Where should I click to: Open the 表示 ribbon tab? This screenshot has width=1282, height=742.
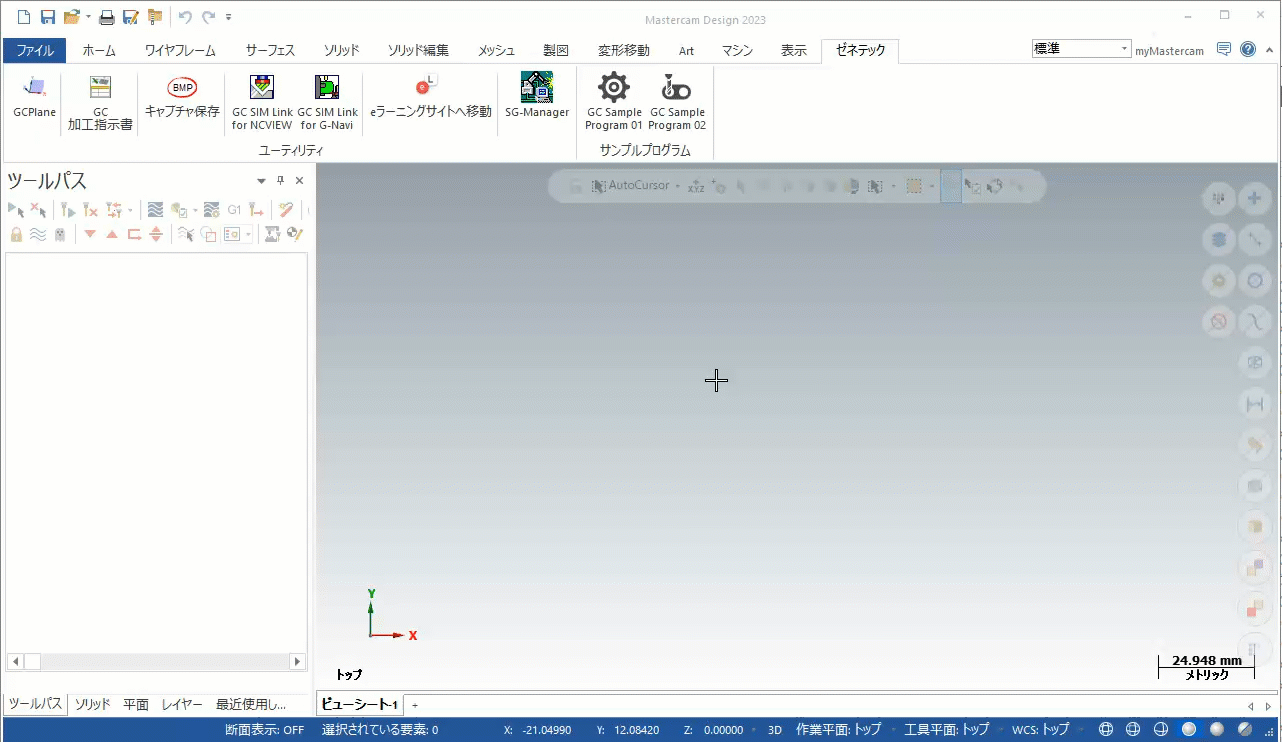coord(794,50)
